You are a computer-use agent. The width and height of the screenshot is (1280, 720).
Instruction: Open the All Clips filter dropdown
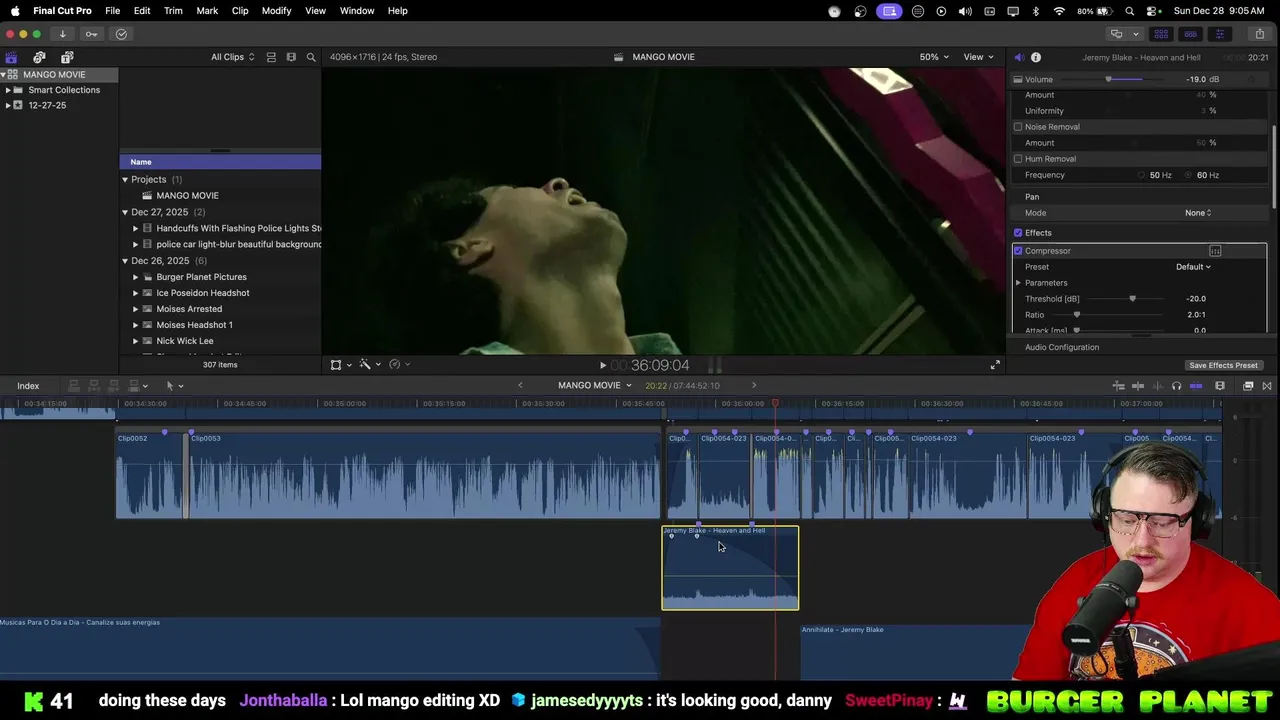(x=232, y=57)
